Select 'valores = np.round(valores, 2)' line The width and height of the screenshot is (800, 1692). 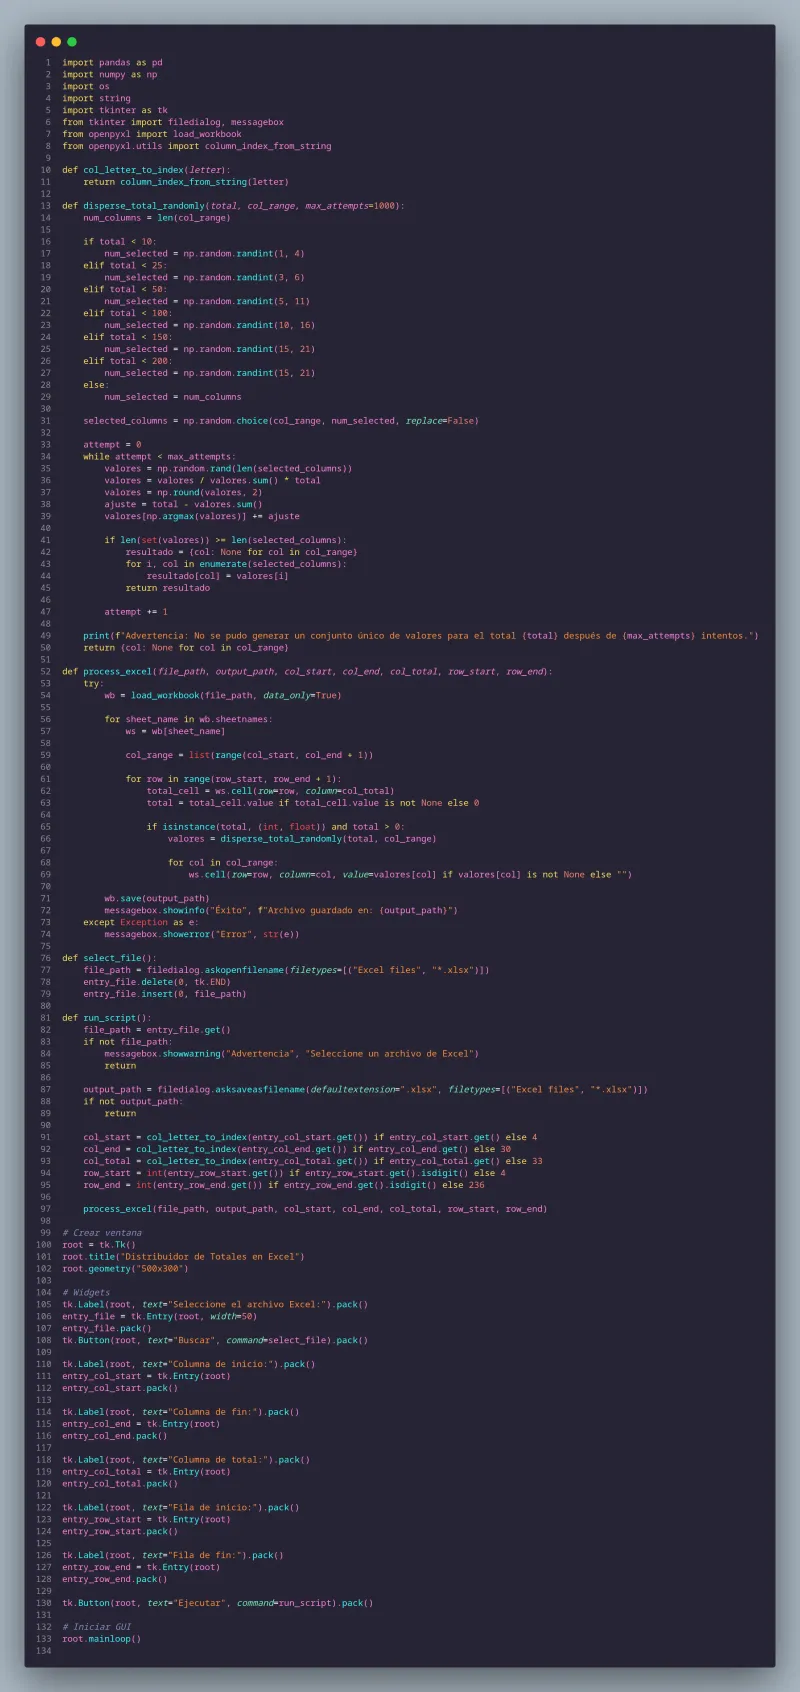click(x=183, y=493)
